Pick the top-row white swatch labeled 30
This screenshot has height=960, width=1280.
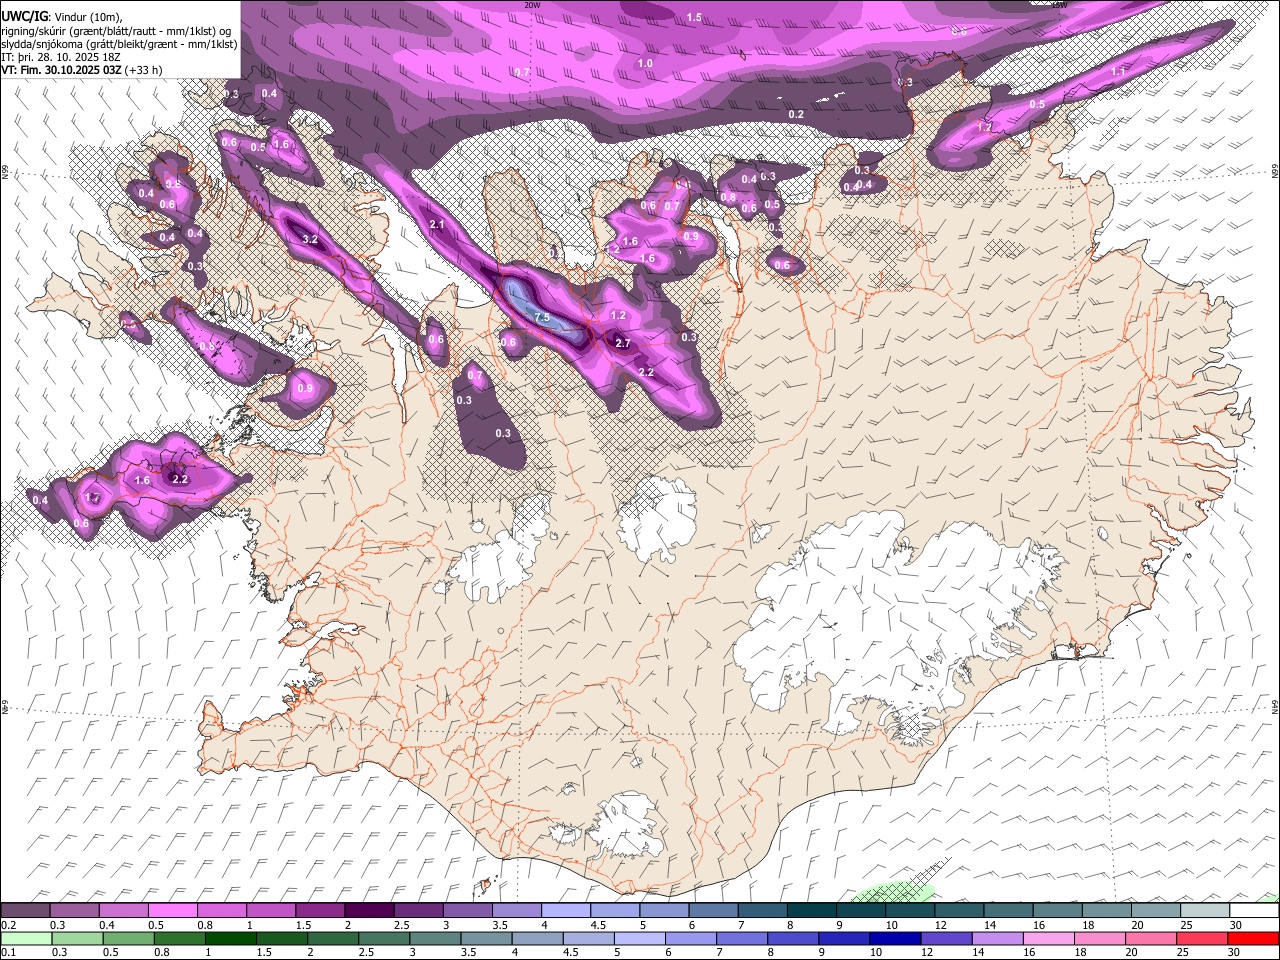pyautogui.click(x=1254, y=910)
